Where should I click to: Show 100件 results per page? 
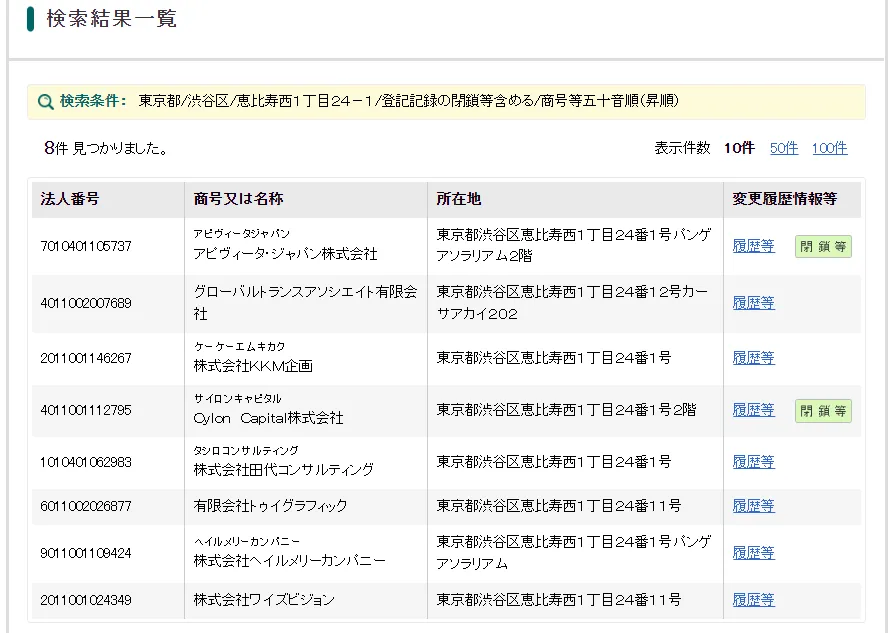point(829,148)
